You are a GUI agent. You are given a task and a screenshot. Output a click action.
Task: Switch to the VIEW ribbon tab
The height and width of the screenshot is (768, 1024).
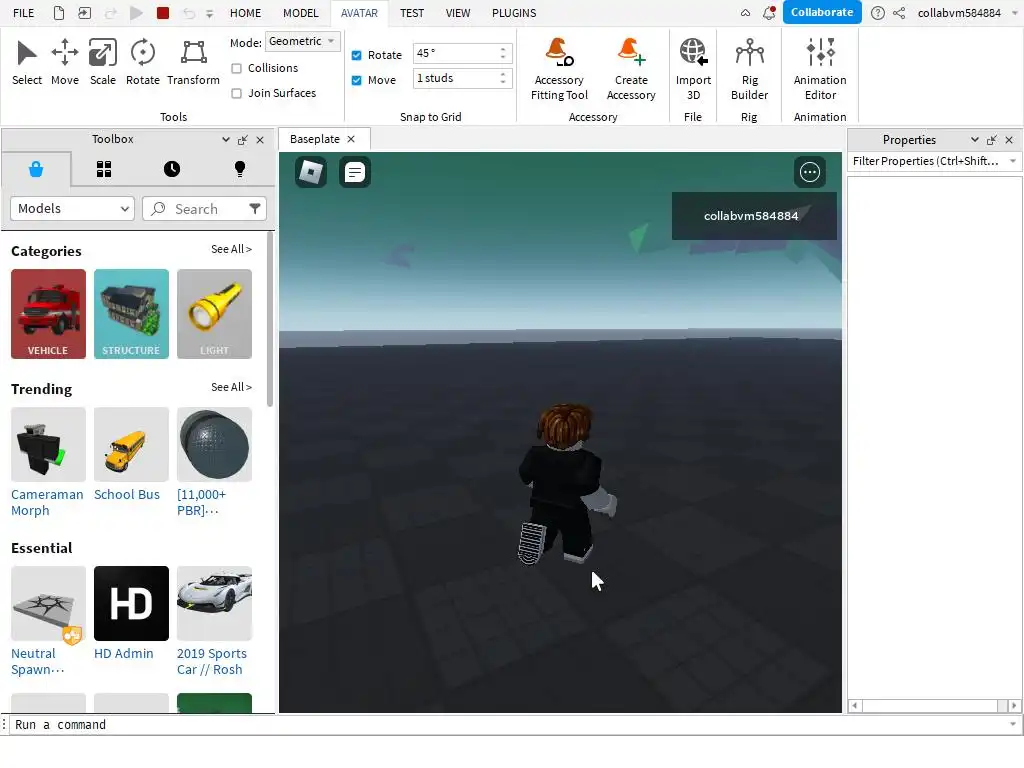(457, 13)
